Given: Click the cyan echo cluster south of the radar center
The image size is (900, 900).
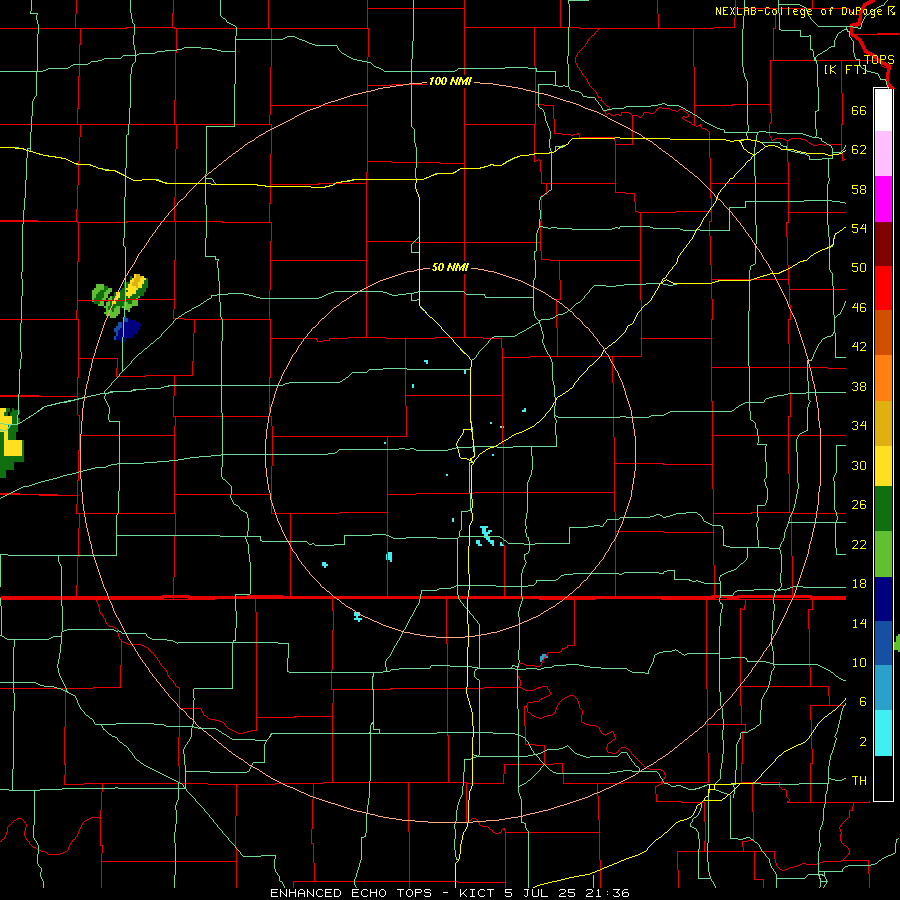Looking at the screenshot, I should [x=486, y=536].
